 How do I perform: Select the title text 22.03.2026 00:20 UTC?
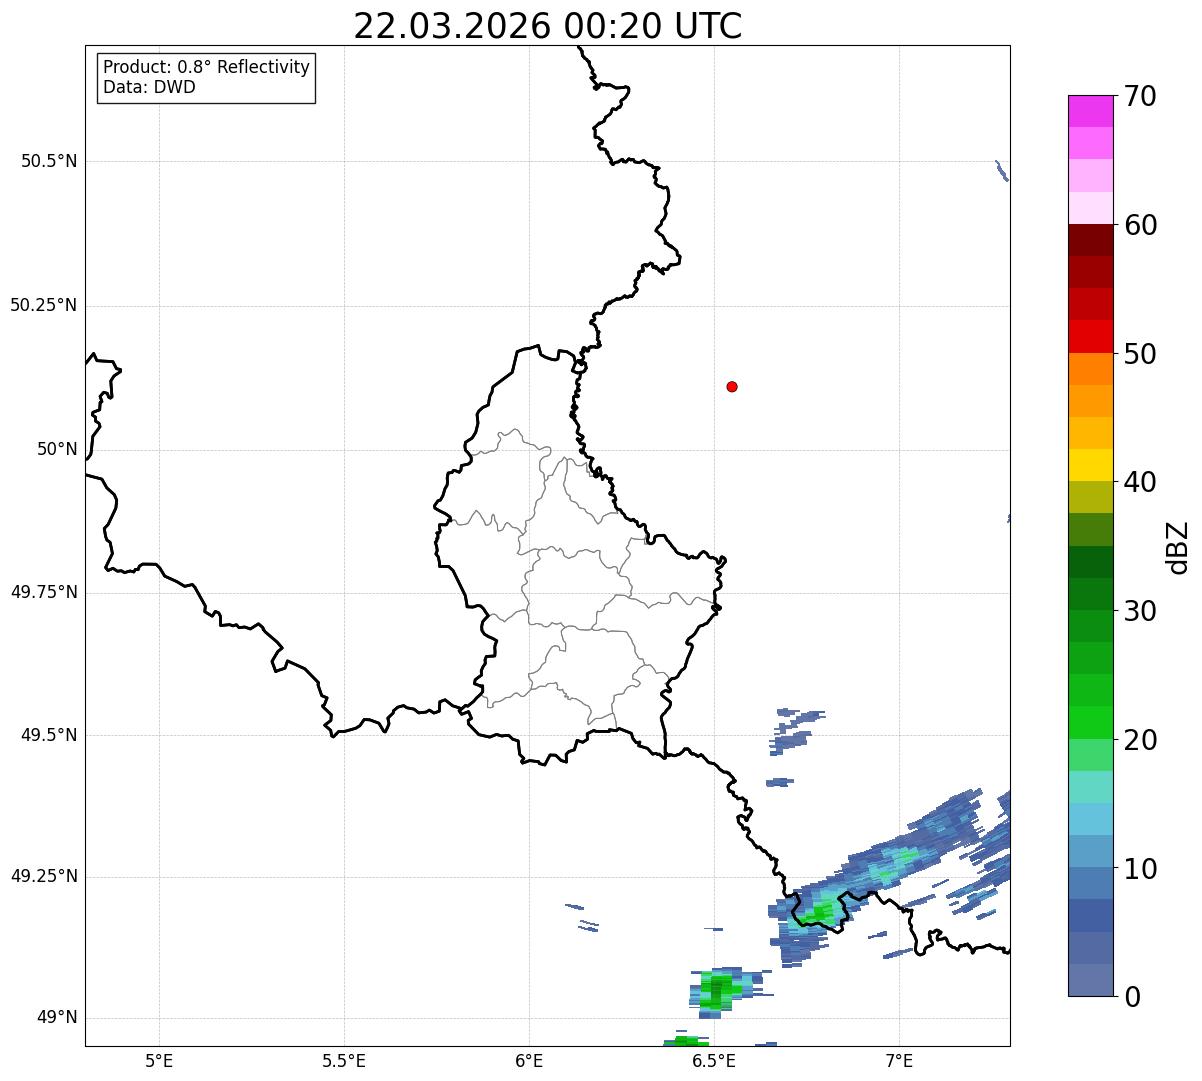coord(548,26)
